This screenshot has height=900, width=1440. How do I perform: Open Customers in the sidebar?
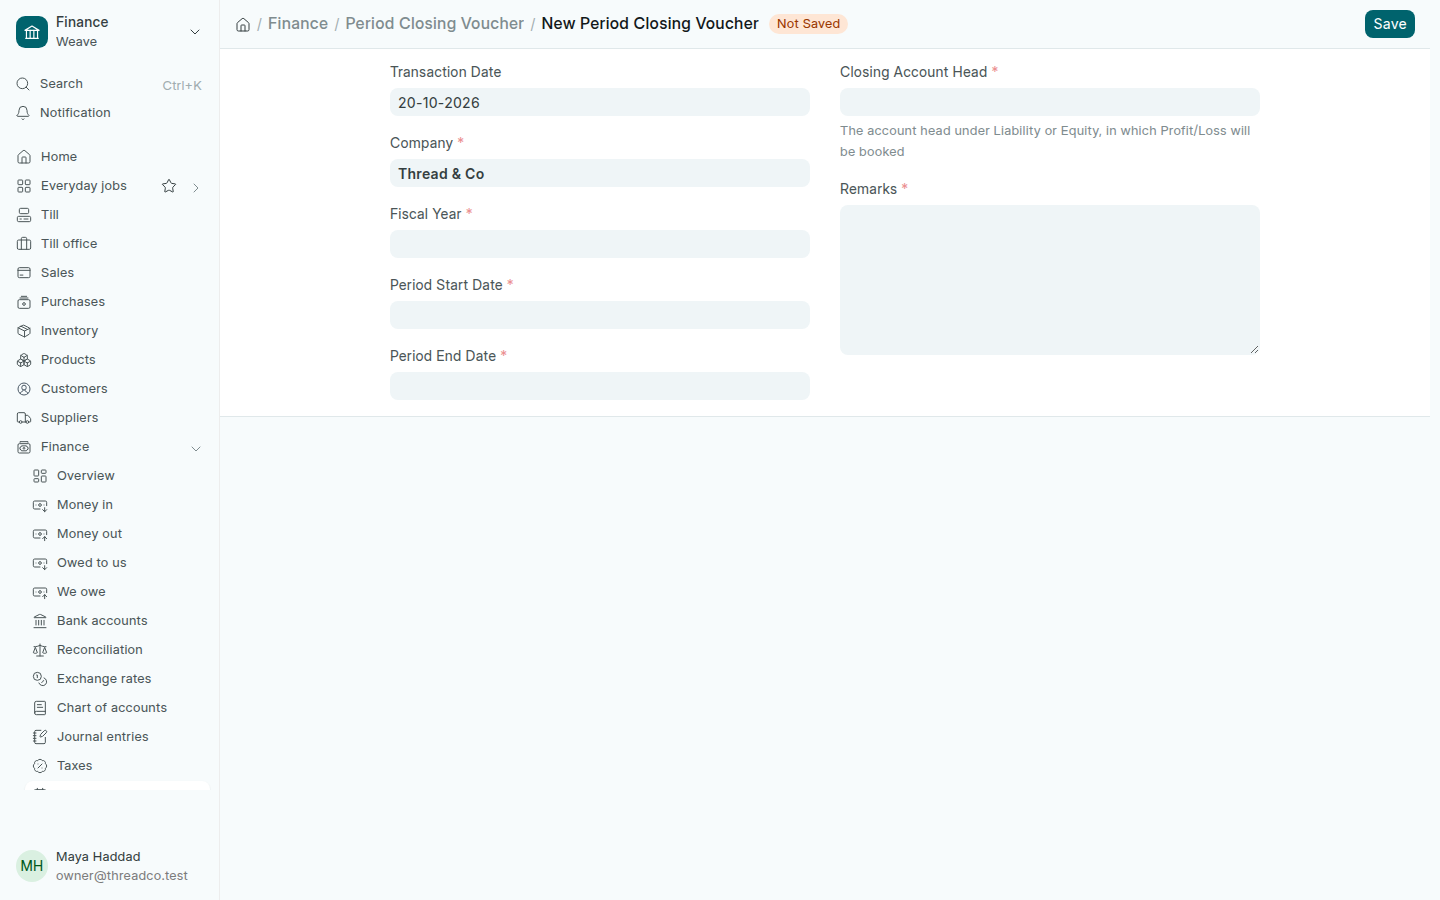coord(109,389)
